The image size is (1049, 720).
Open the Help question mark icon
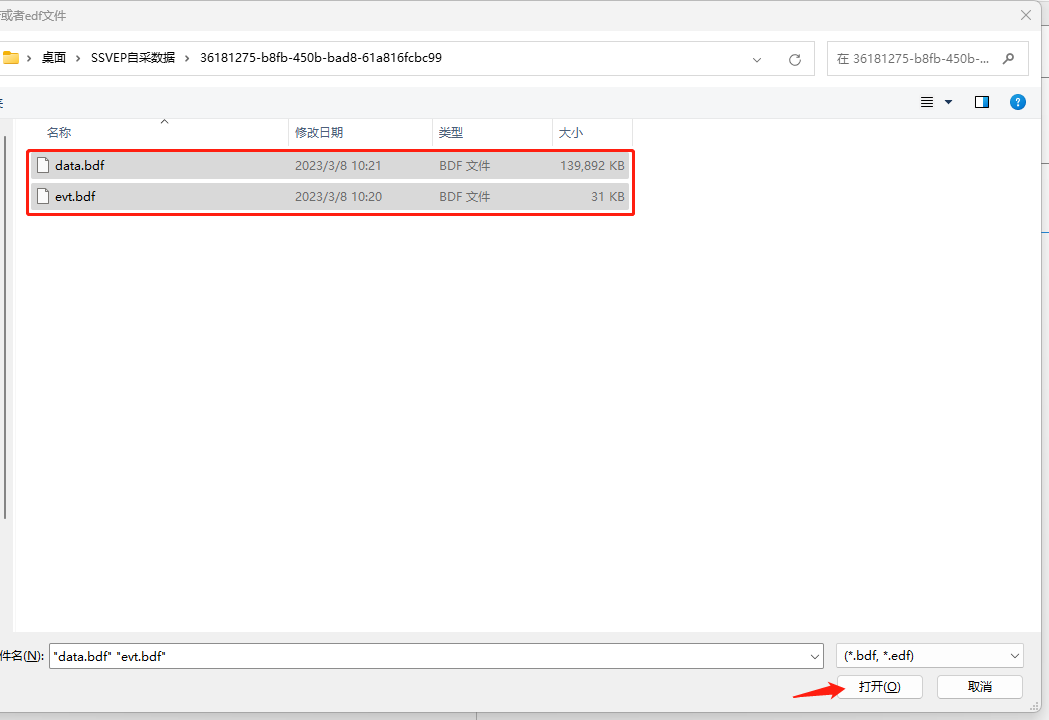[x=1018, y=101]
